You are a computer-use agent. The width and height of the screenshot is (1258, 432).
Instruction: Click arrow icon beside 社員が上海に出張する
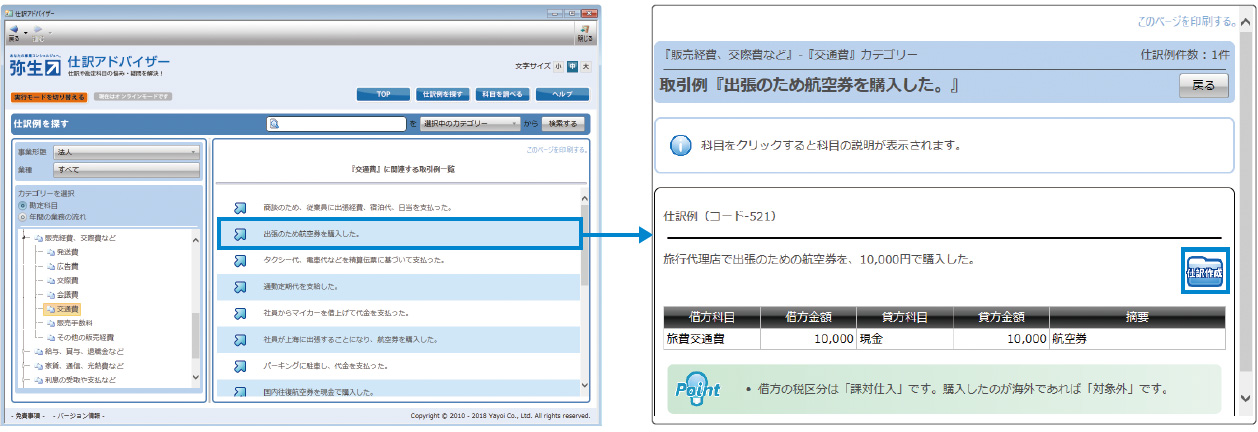coord(240,340)
